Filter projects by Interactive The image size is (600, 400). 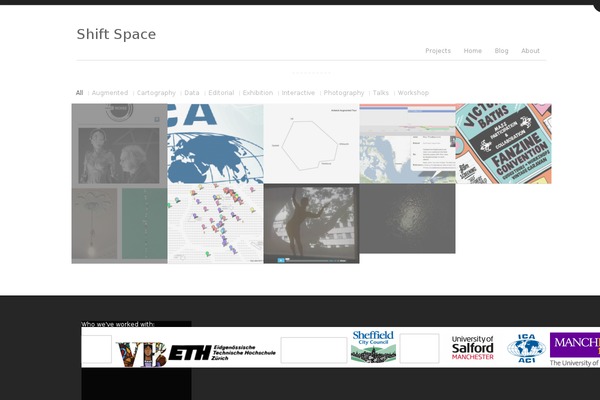tap(298, 93)
